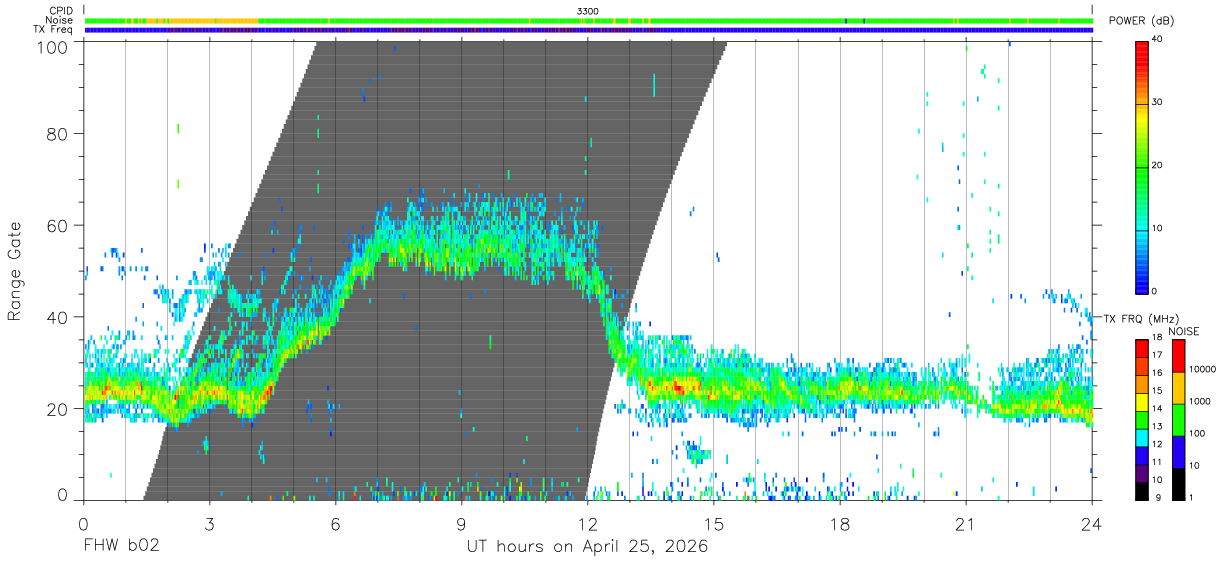
Task: Click the NOISE legend label
Action: point(1183,331)
